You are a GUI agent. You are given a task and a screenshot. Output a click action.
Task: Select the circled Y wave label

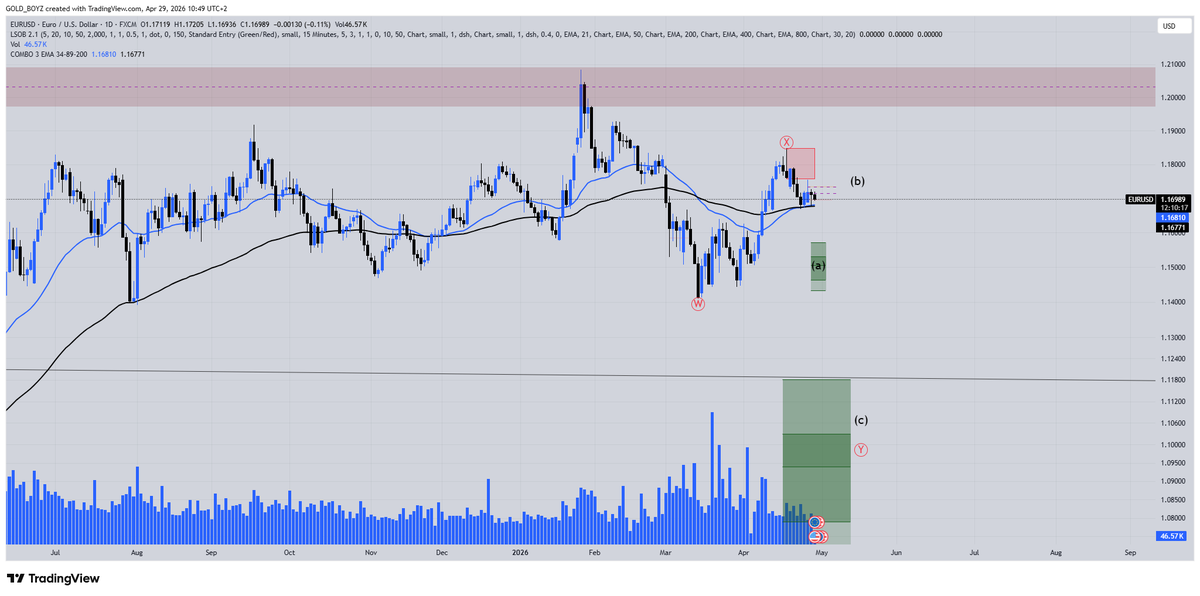coord(861,450)
